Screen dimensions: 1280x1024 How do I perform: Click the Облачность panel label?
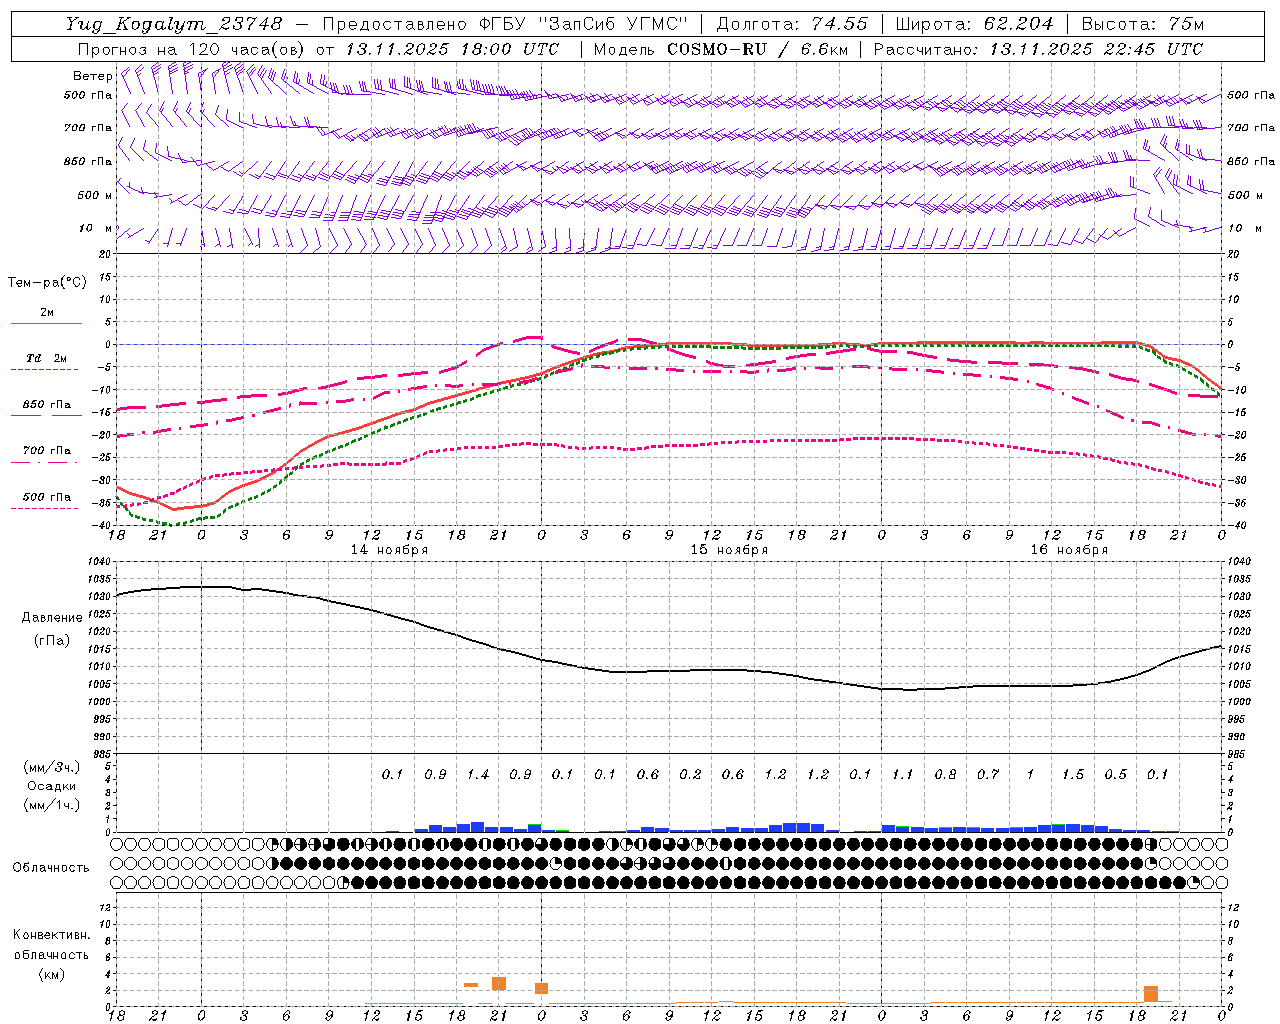click(x=51, y=868)
